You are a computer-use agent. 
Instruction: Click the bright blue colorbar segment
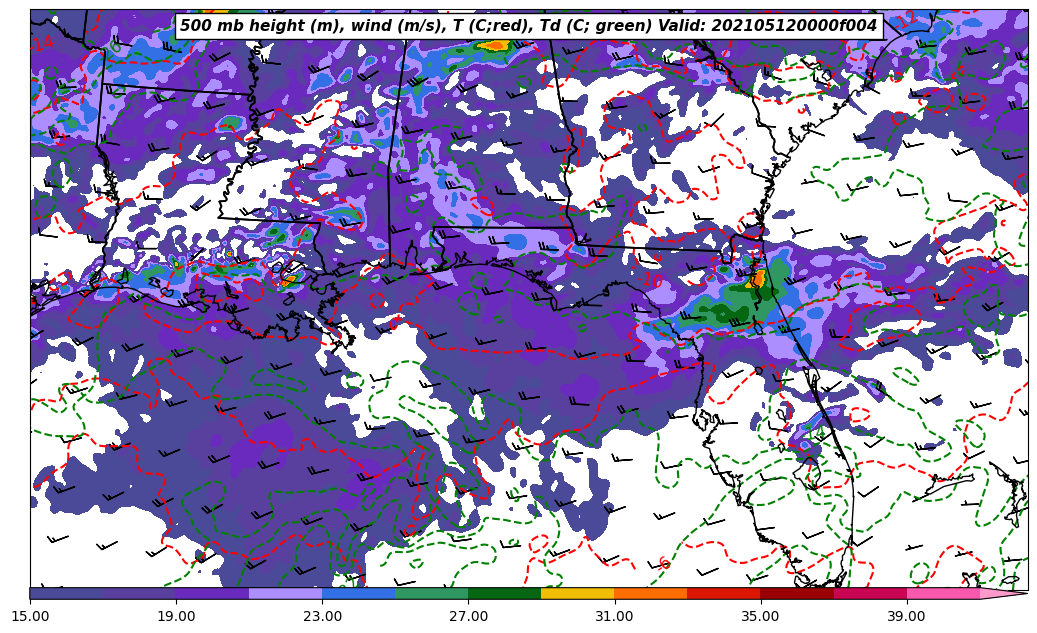click(358, 593)
